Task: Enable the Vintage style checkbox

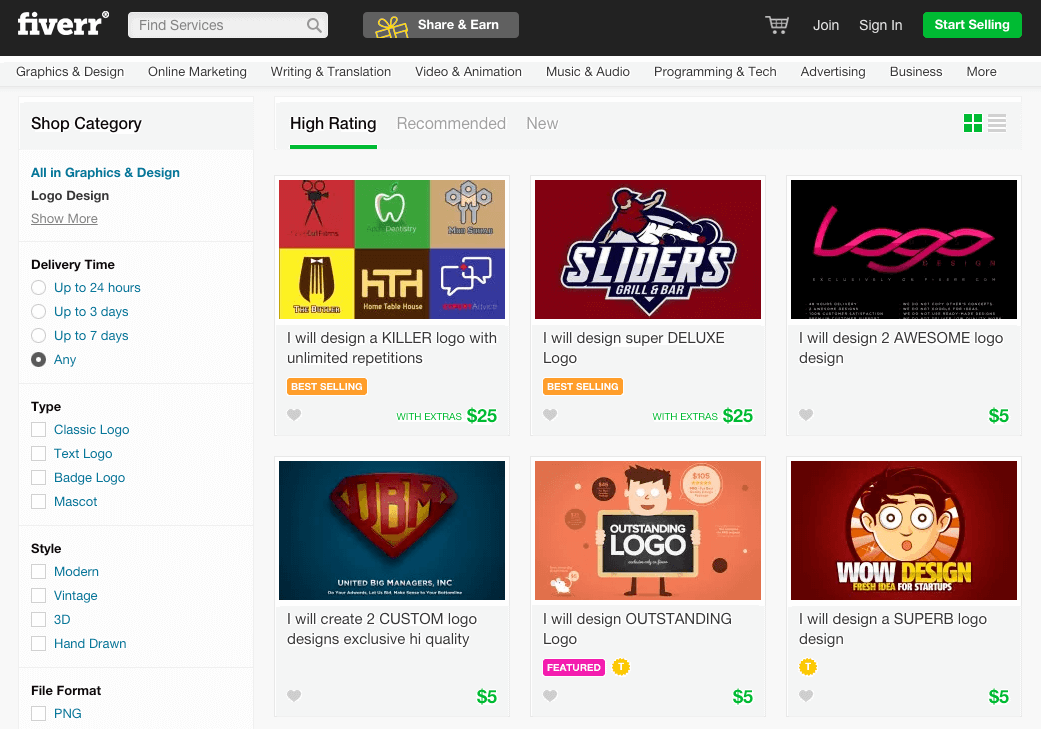Action: [39, 596]
